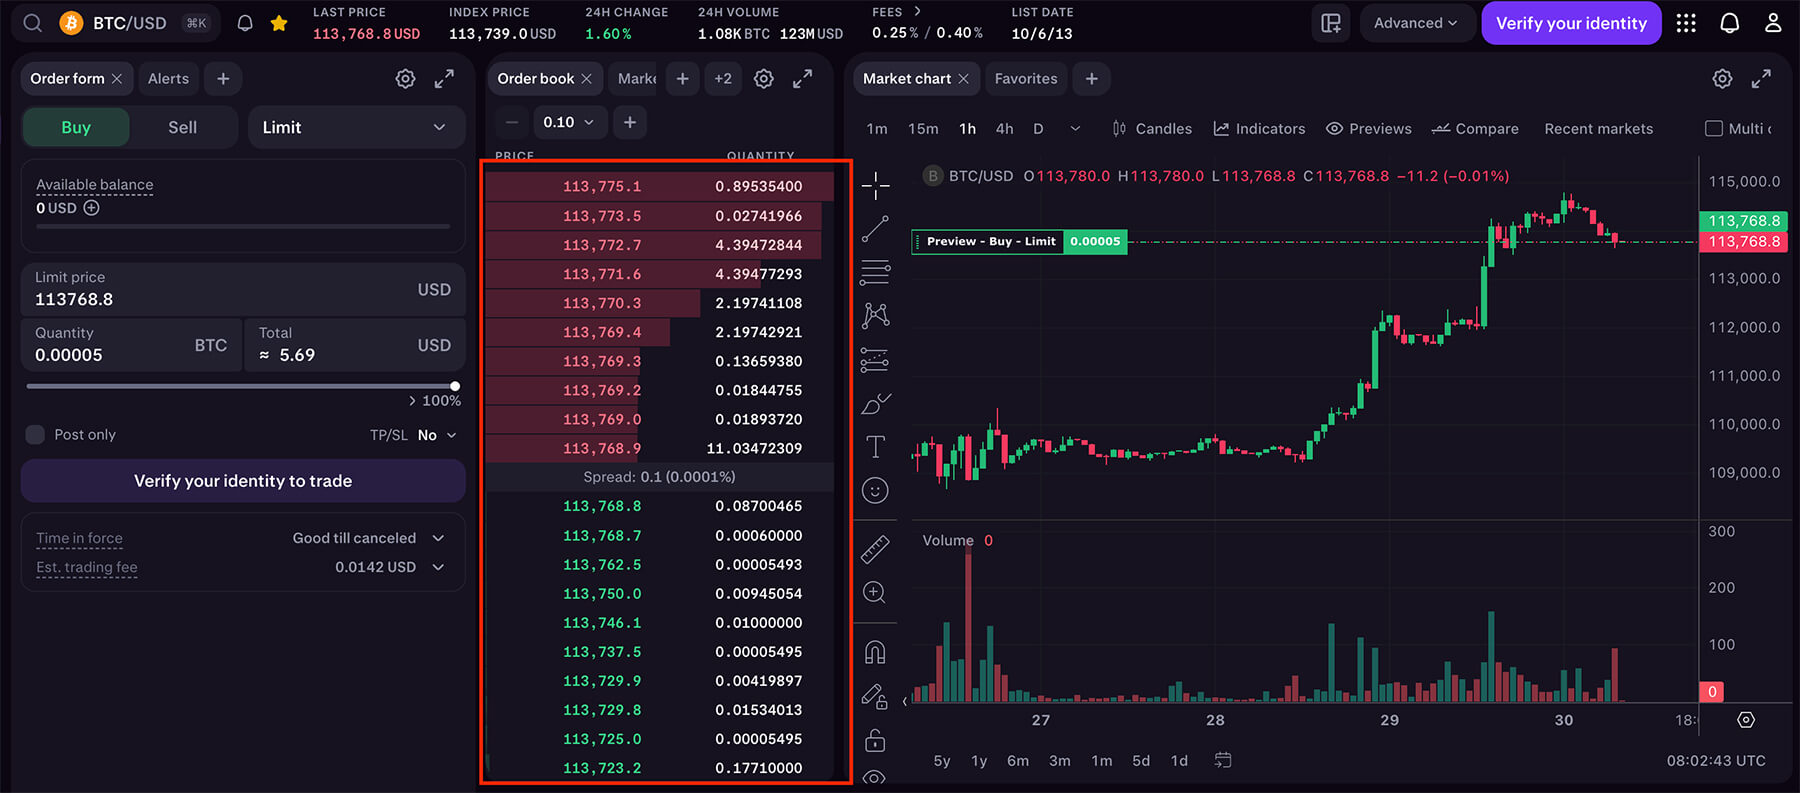The image size is (1800, 793).
Task: Open the Favorites tab
Action: (1025, 79)
